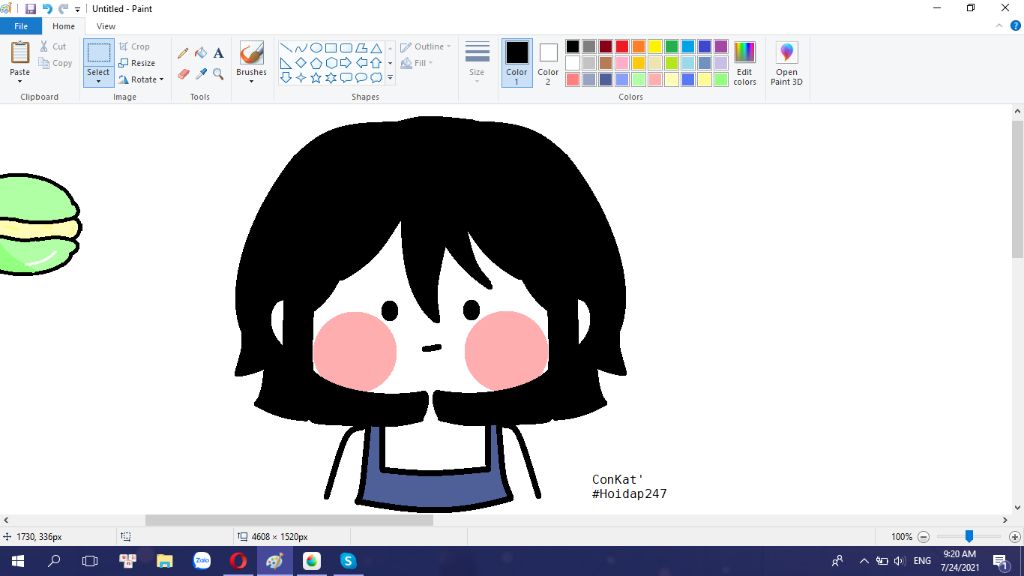Click the rectangular Select tool icon
Viewport: 1024px width, 576px height.
click(99, 53)
